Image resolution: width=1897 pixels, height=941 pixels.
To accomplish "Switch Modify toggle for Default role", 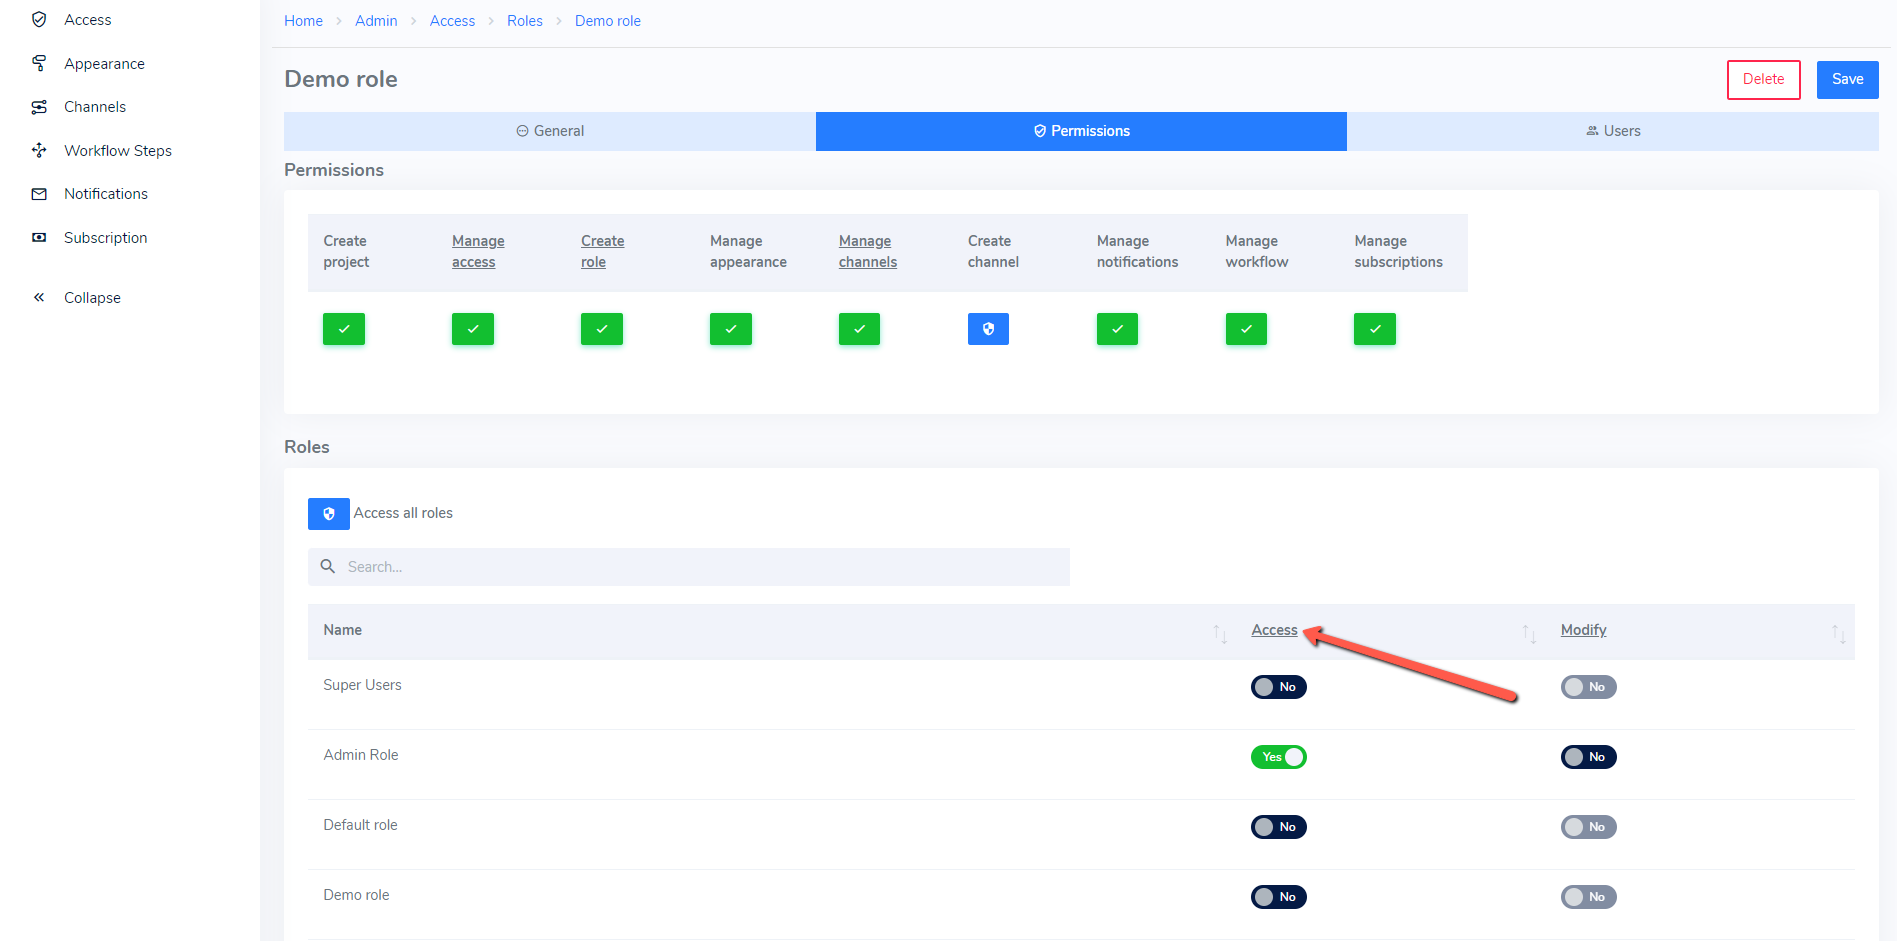I will tap(1589, 827).
